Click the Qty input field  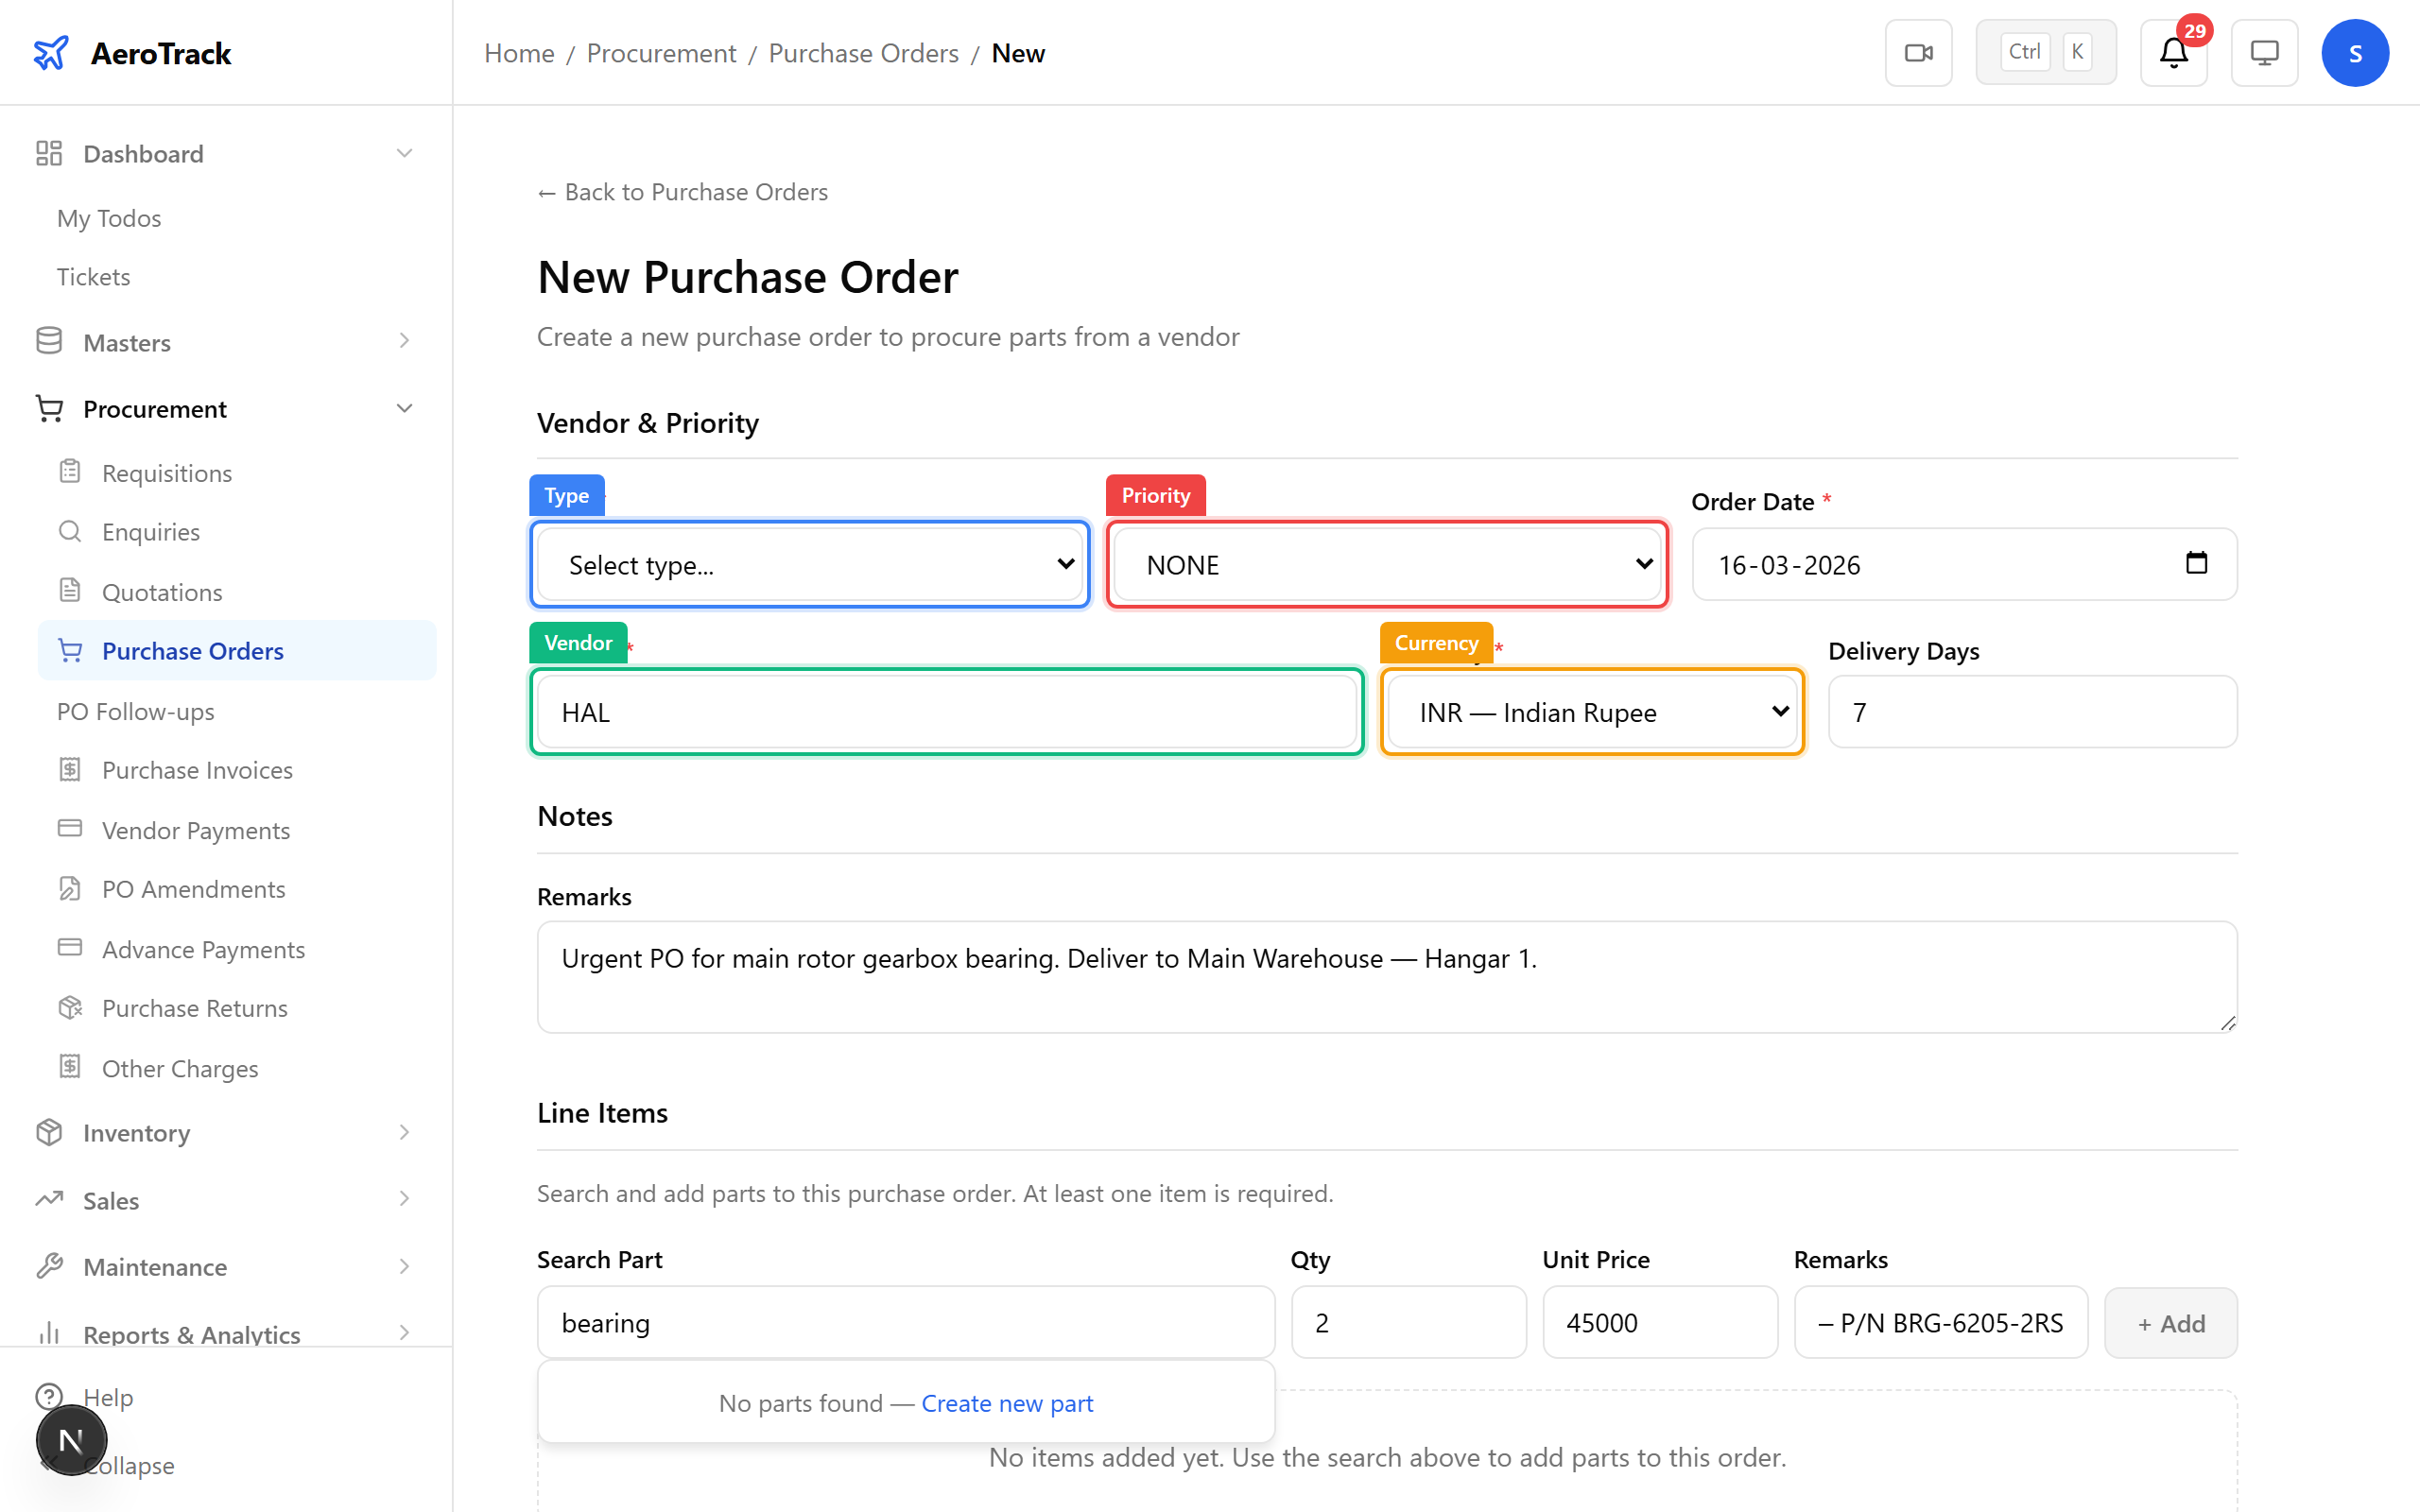(x=1408, y=1322)
